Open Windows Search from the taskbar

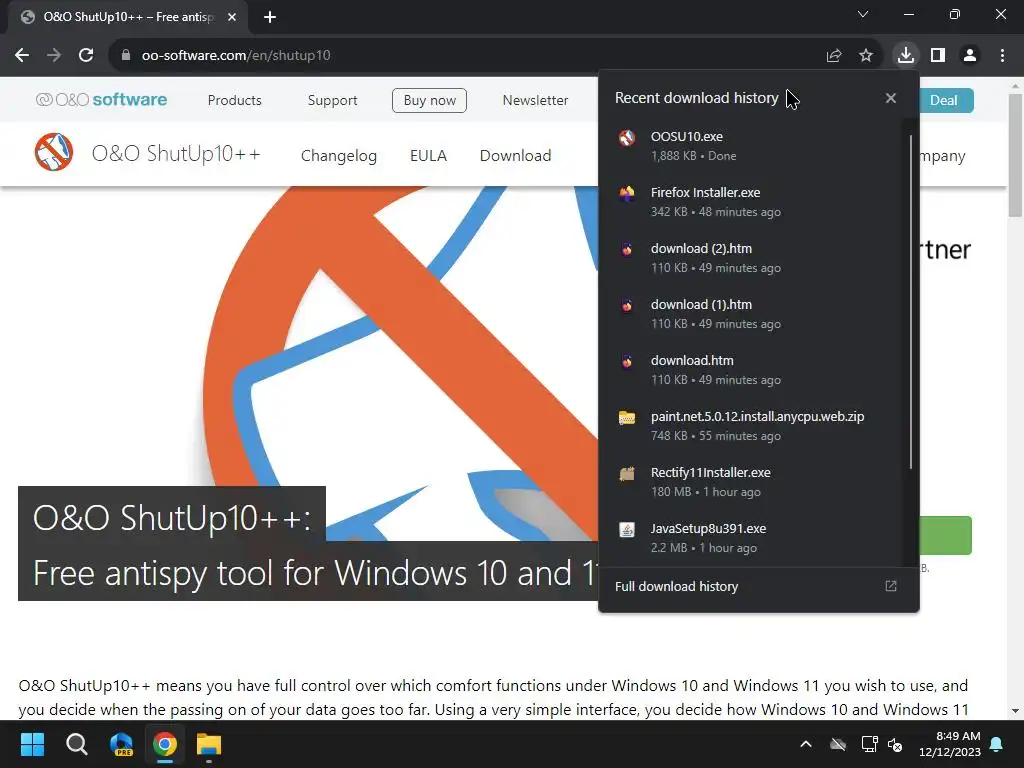coord(76,744)
